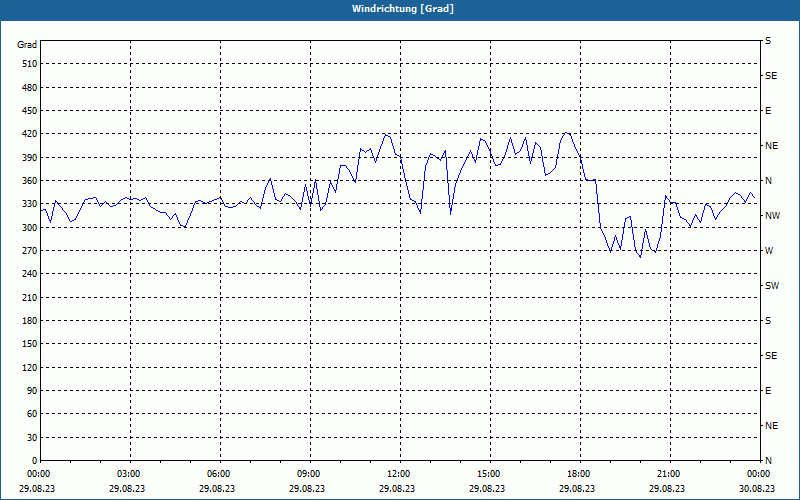Click the SE compass label just above 480 level
Image resolution: width=800 pixels, height=500 pixels.
coord(771,76)
